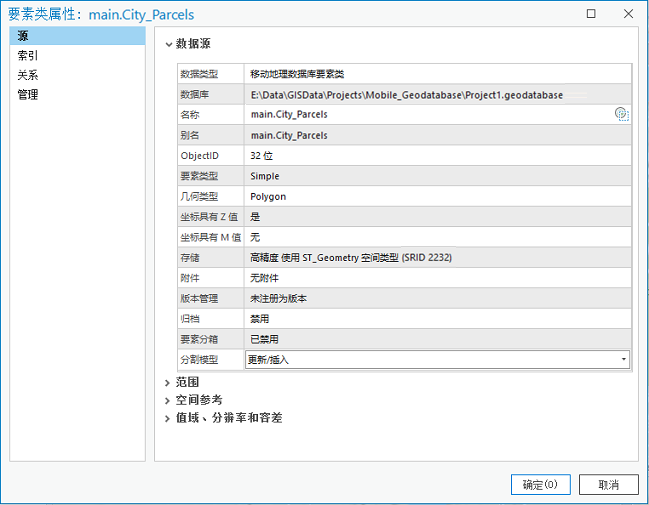
Task: Go to the 管理 tab
Action: (x=28, y=95)
